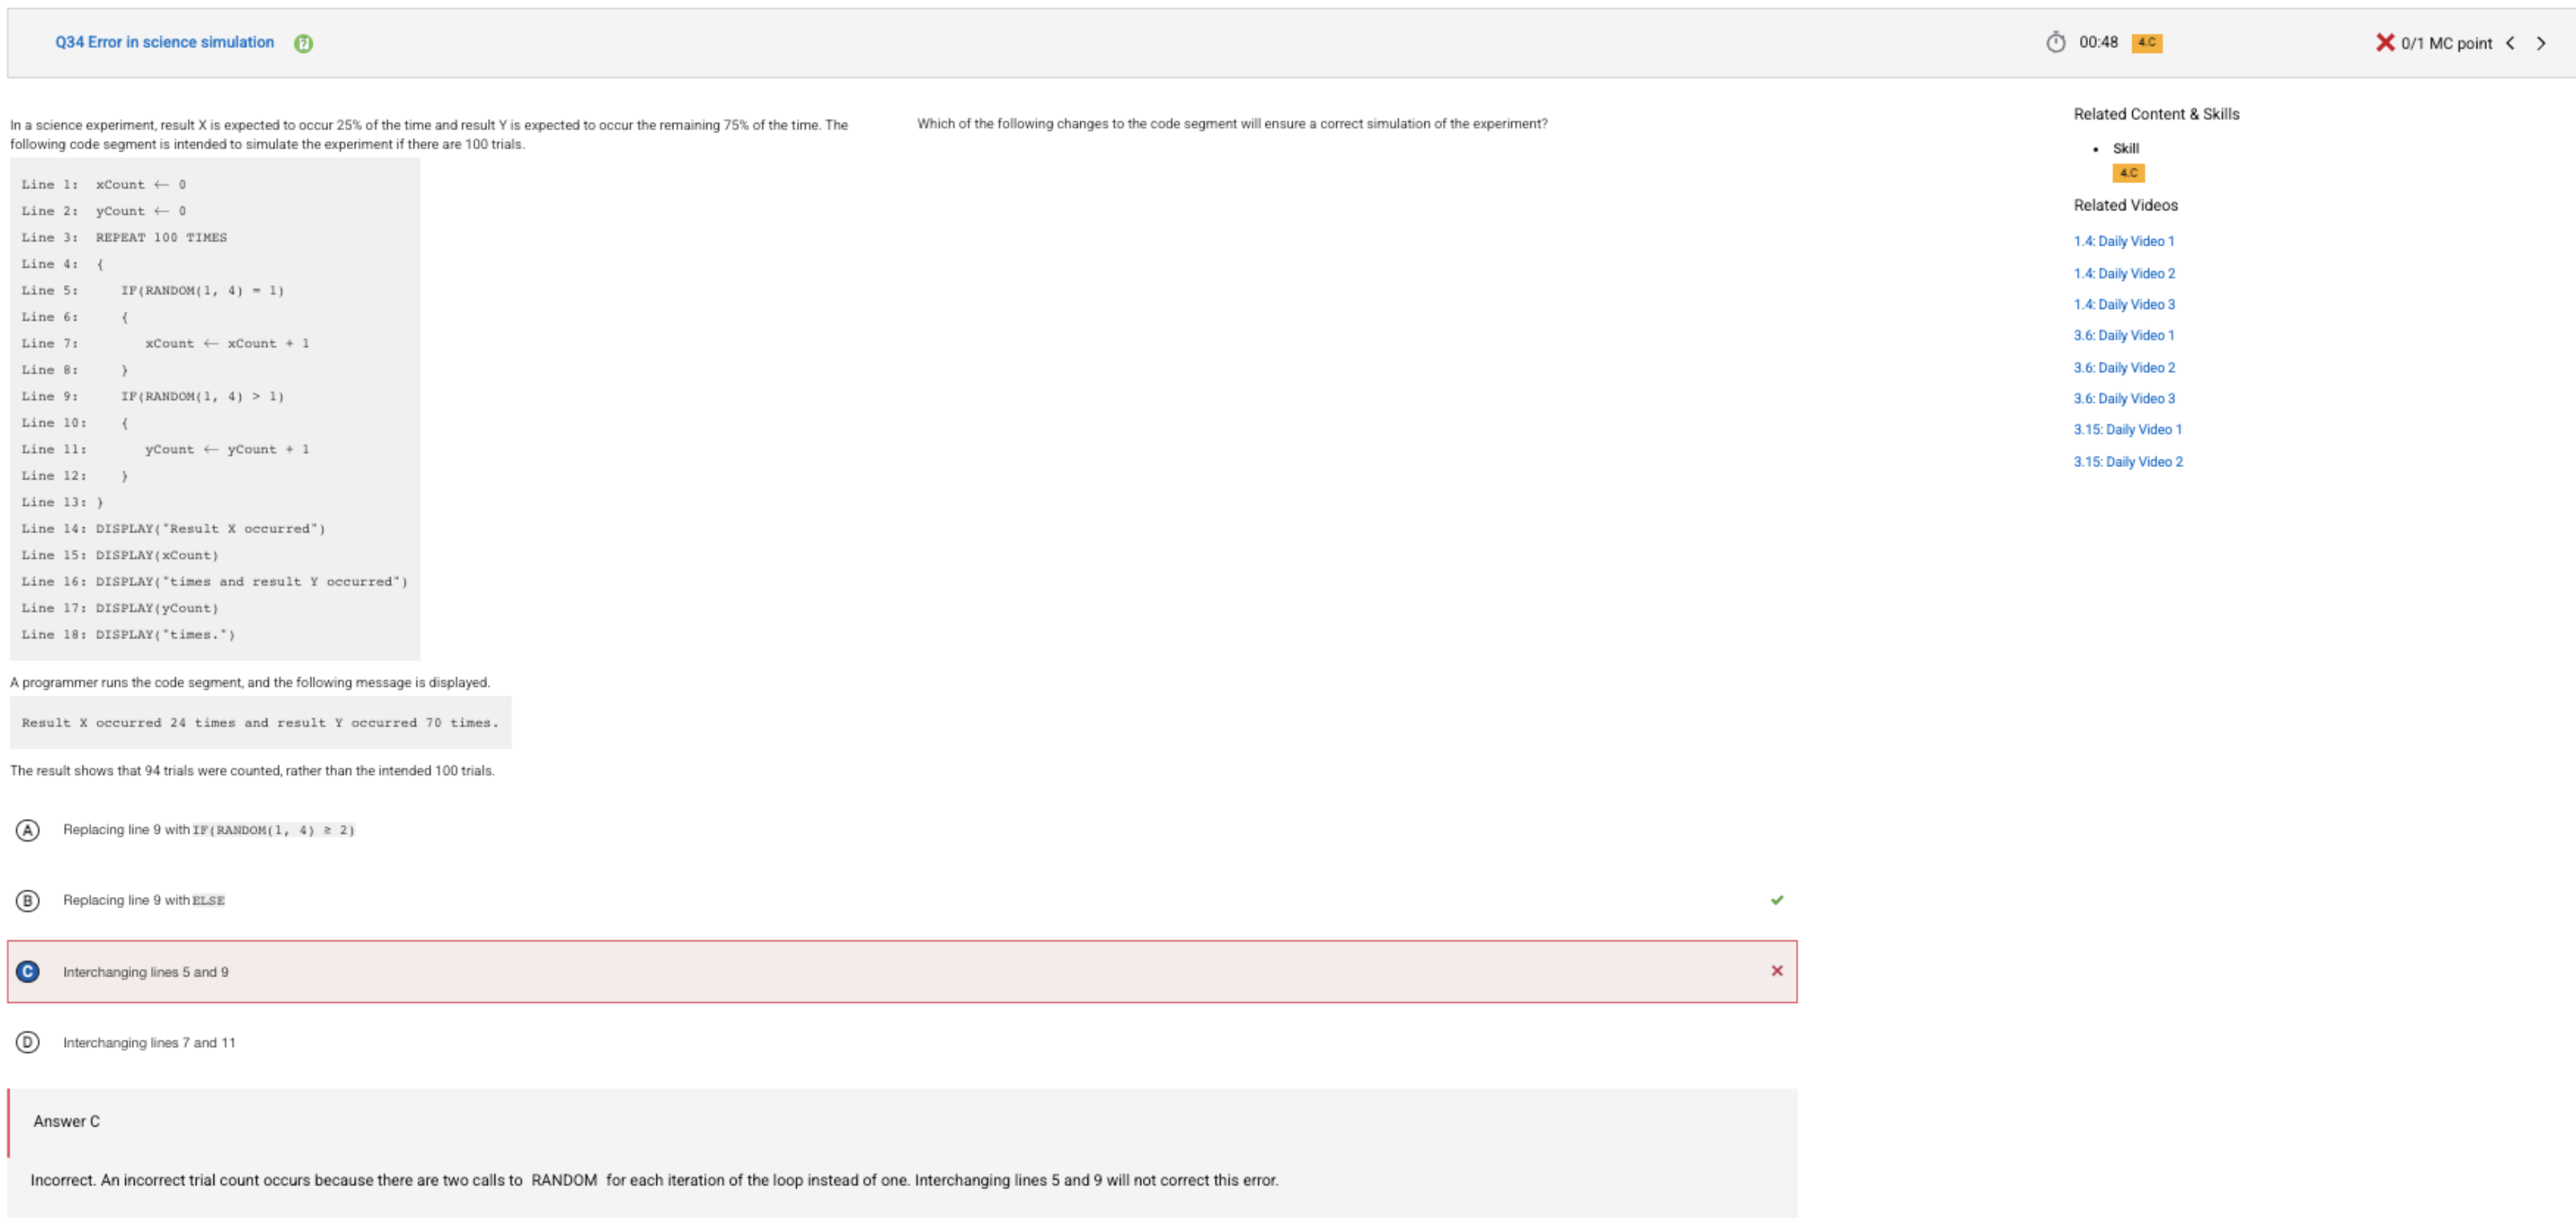Click selected answer C radio button

pyautogui.click(x=28, y=972)
